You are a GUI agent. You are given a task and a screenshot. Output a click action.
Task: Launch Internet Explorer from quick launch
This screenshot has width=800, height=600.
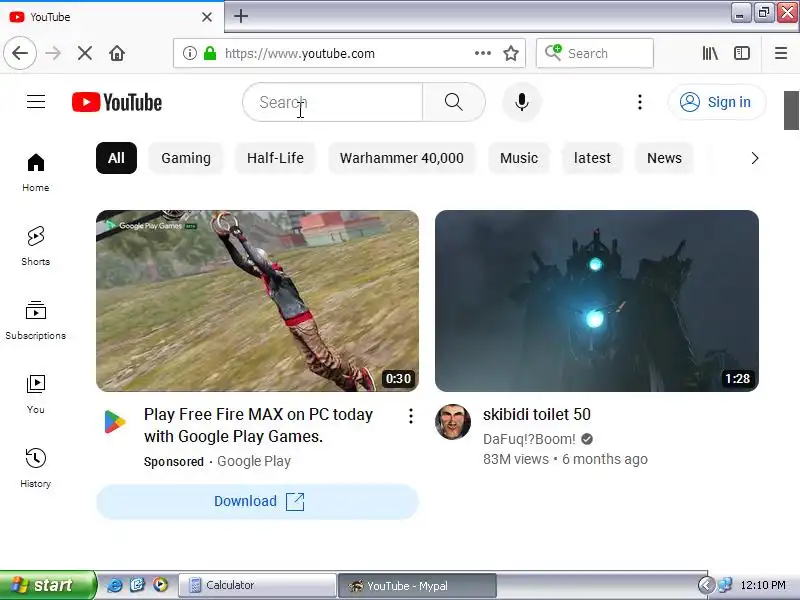pyautogui.click(x=115, y=585)
